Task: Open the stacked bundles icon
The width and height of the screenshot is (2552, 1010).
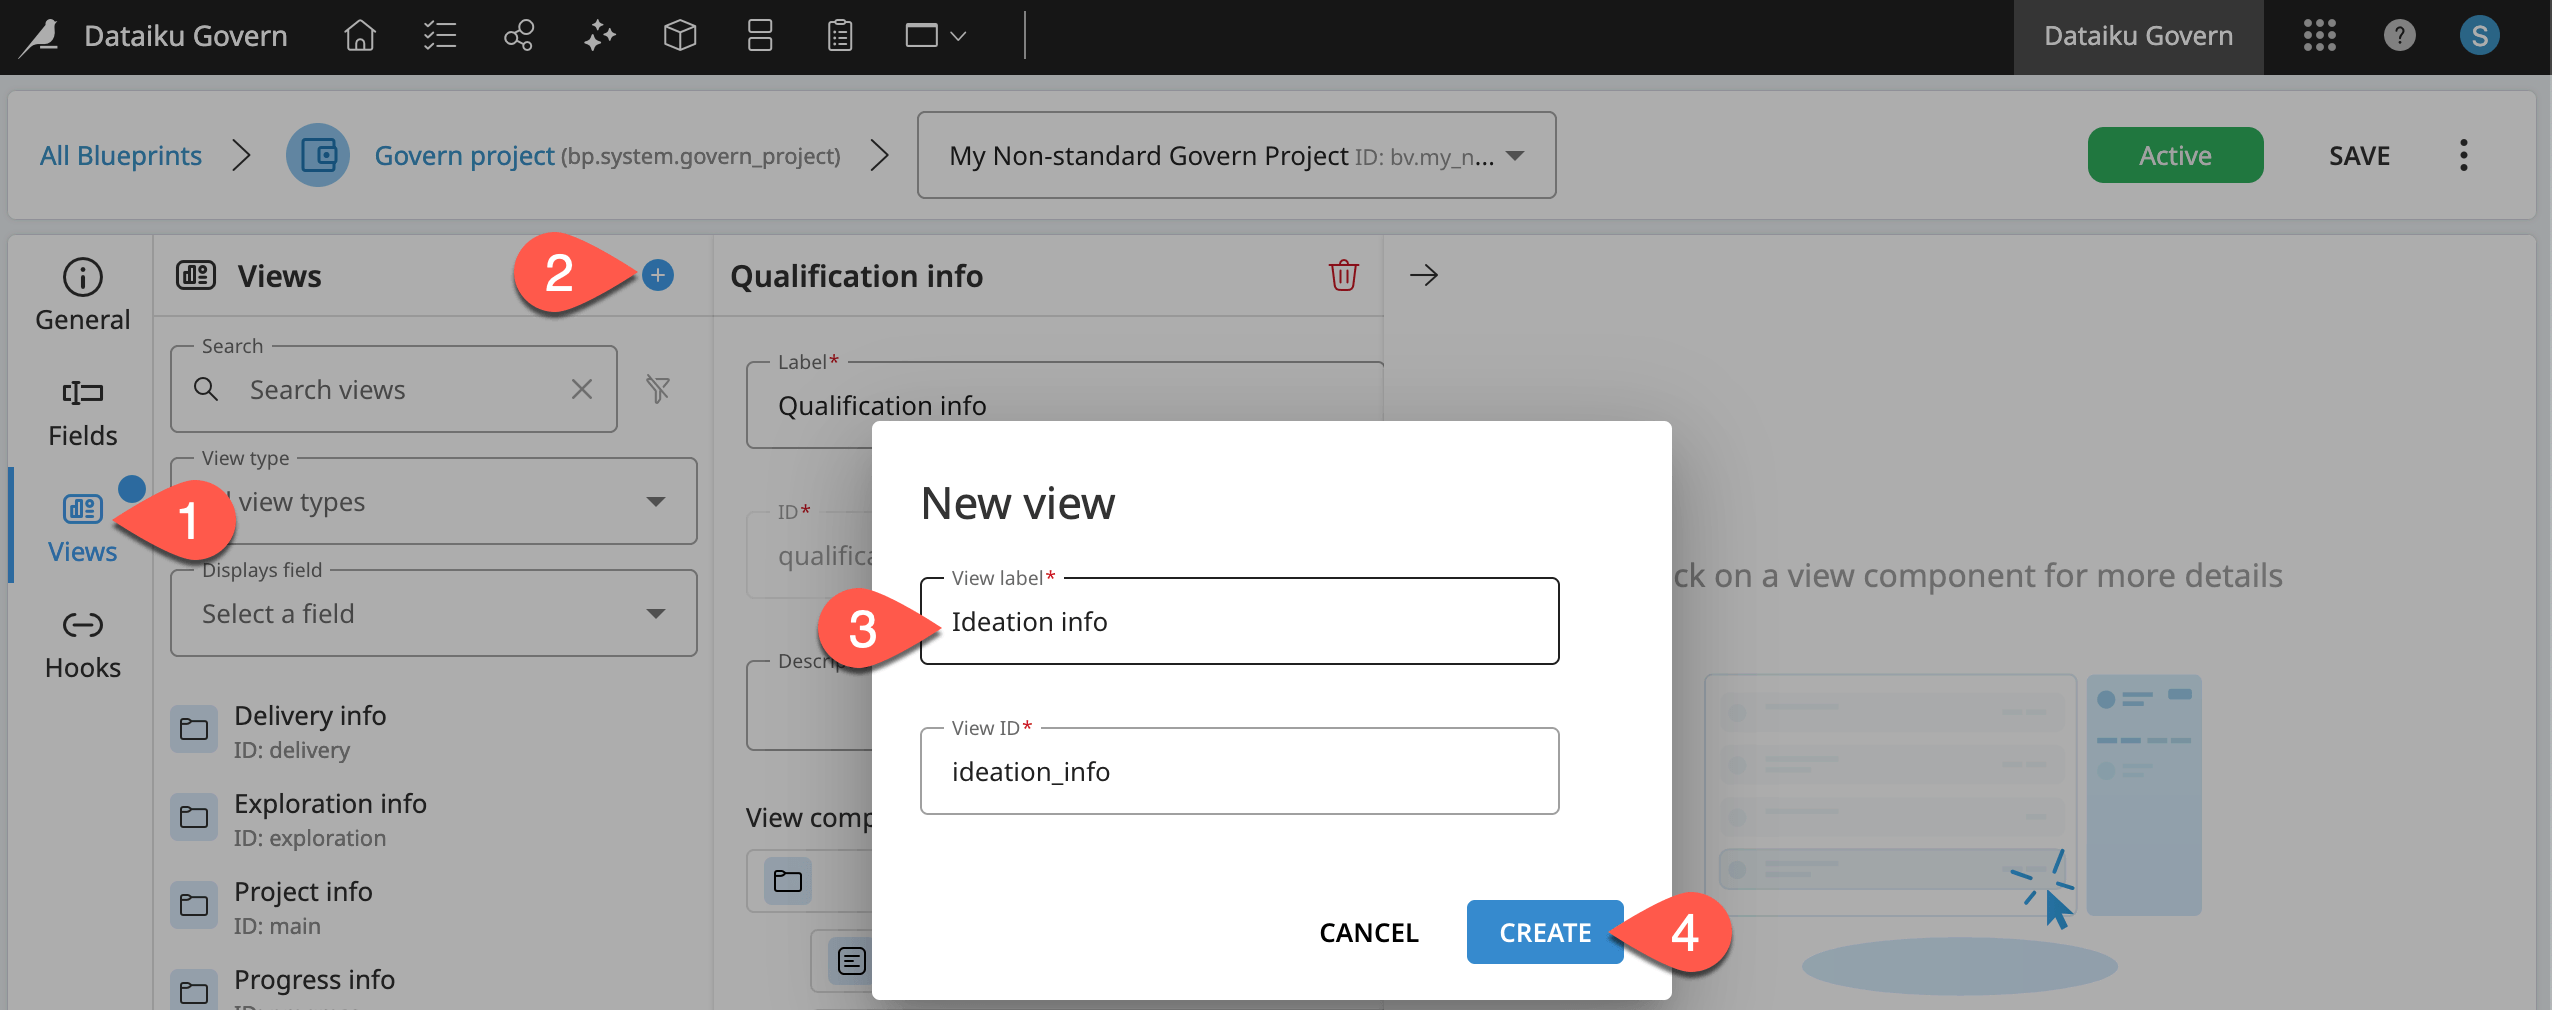Action: pos(760,36)
